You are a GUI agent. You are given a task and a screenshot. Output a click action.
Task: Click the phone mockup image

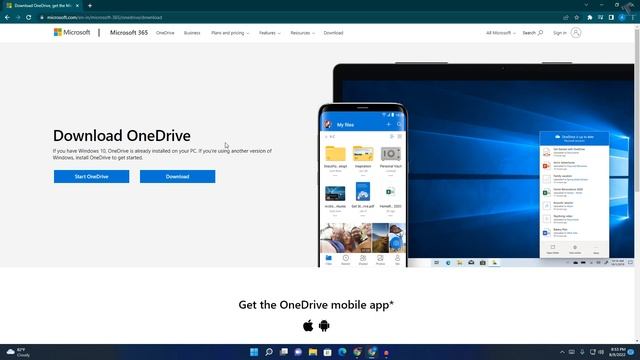point(362,185)
